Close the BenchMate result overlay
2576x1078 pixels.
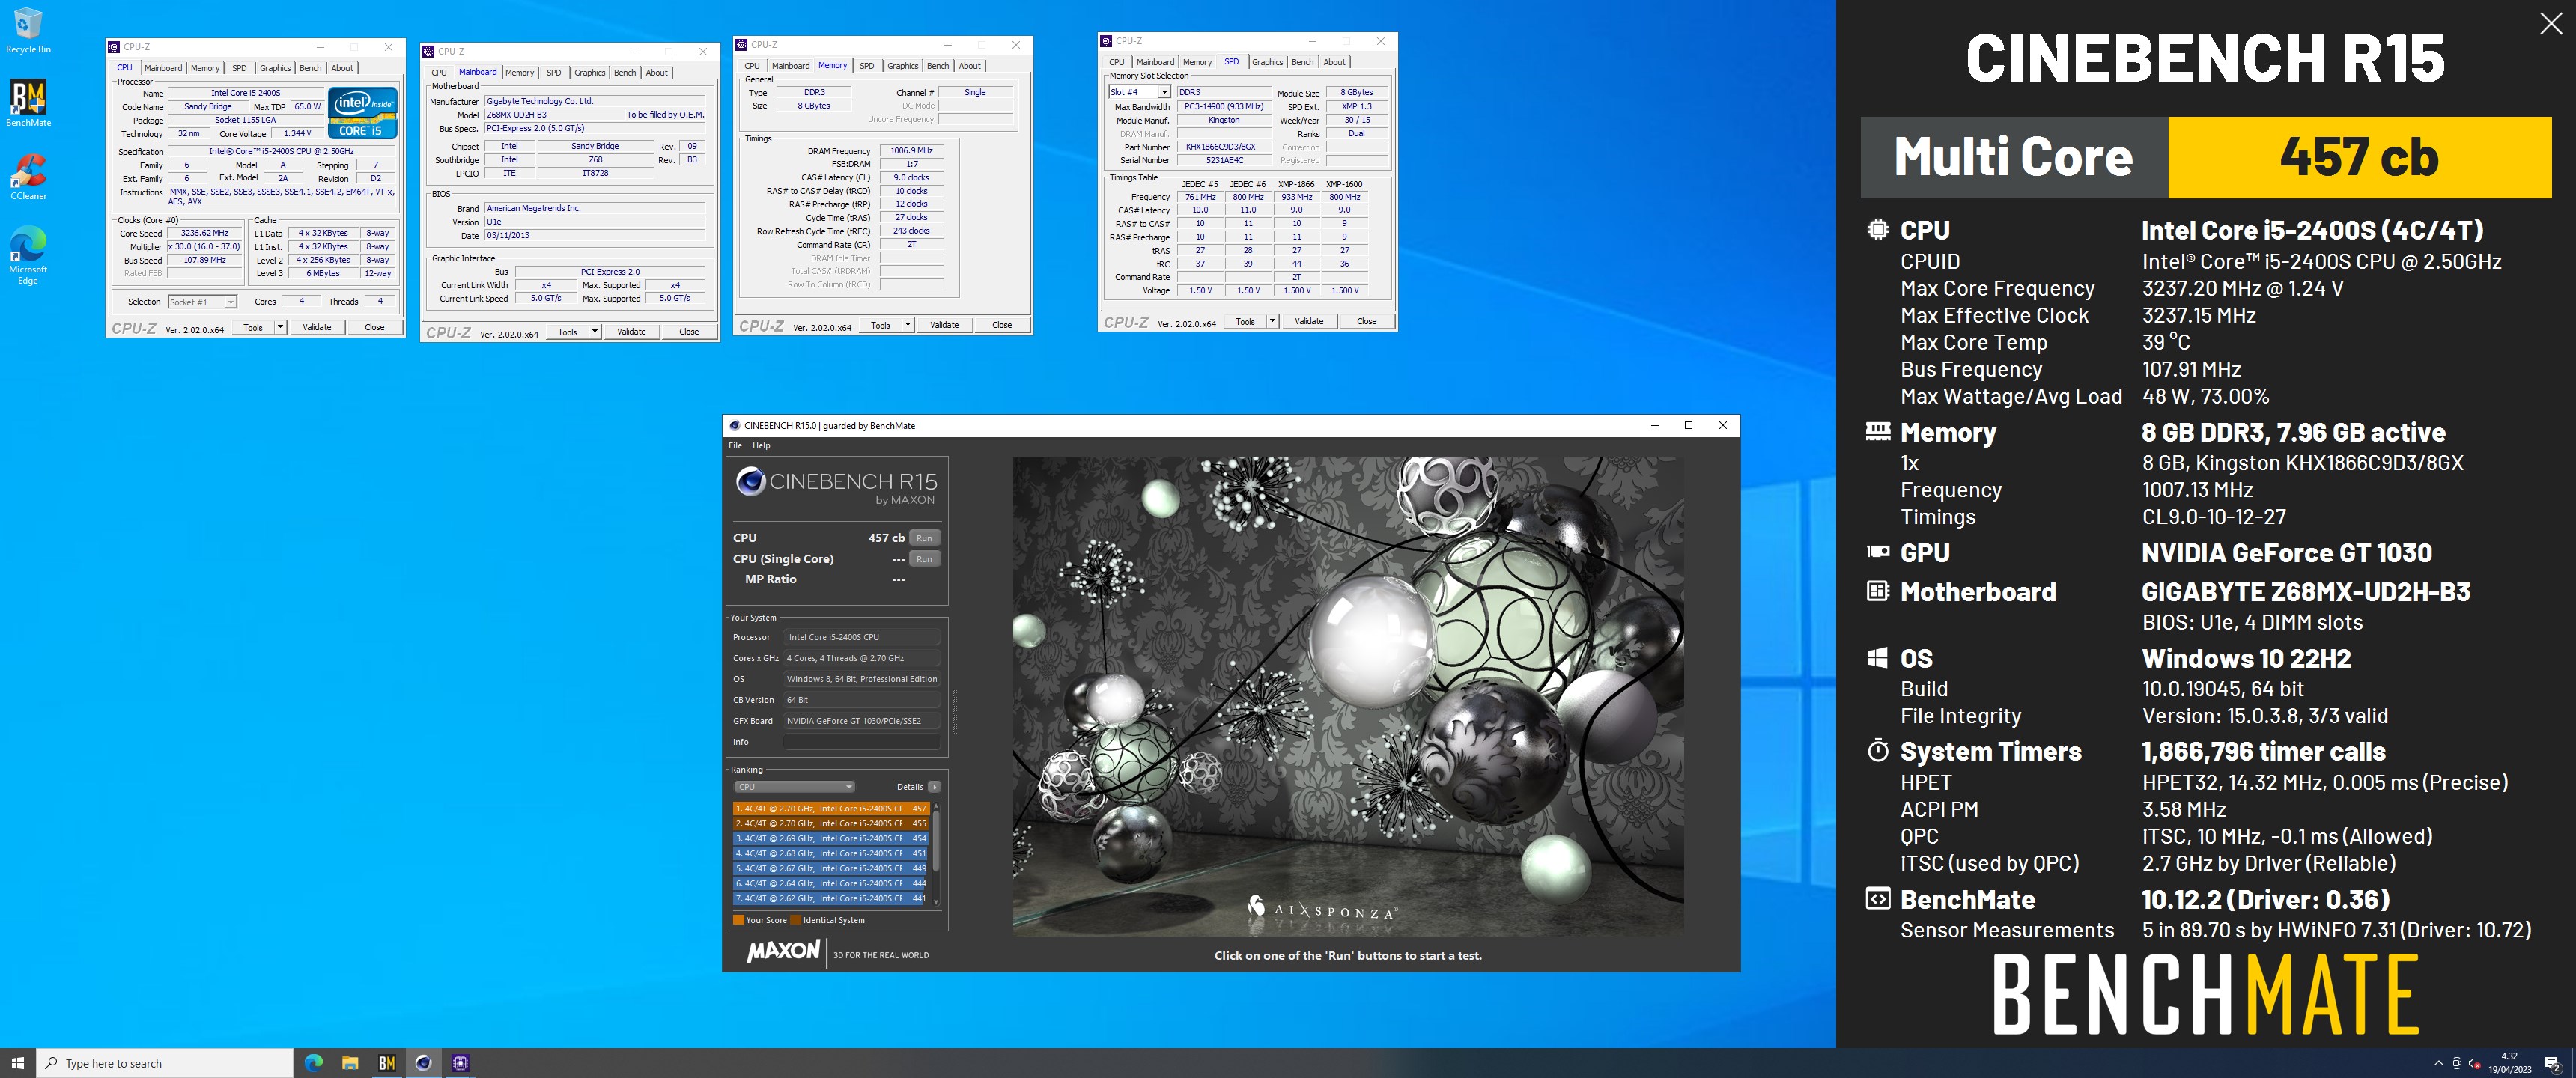[x=2551, y=23]
